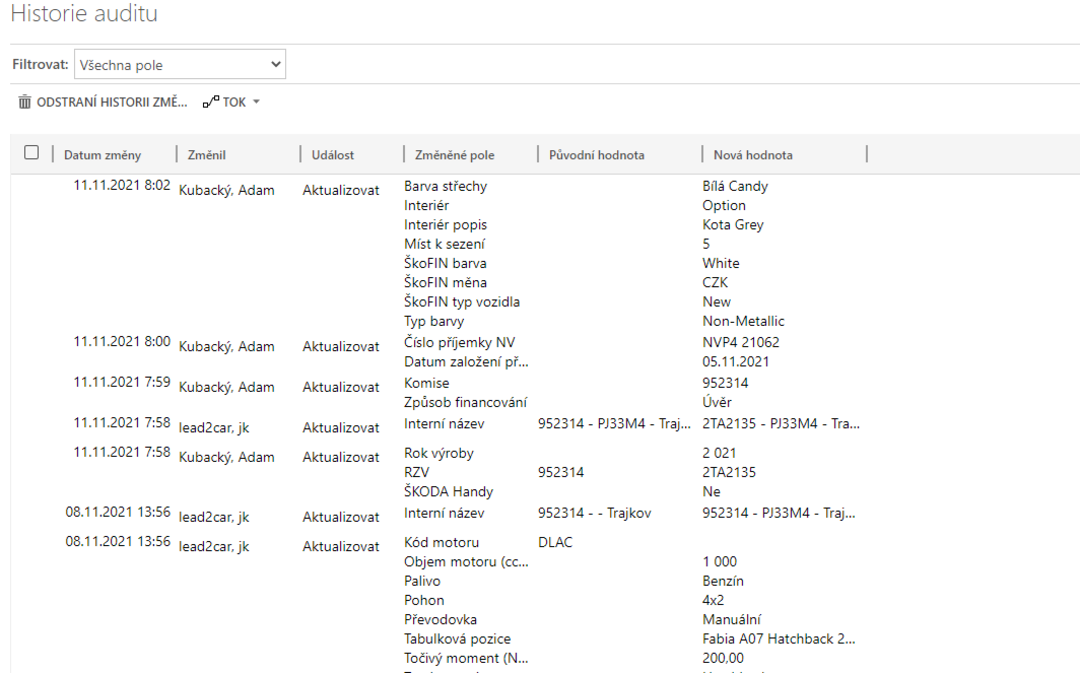Click the 'Nová hodnota' column header
The image size is (1080, 673).
[753, 155]
